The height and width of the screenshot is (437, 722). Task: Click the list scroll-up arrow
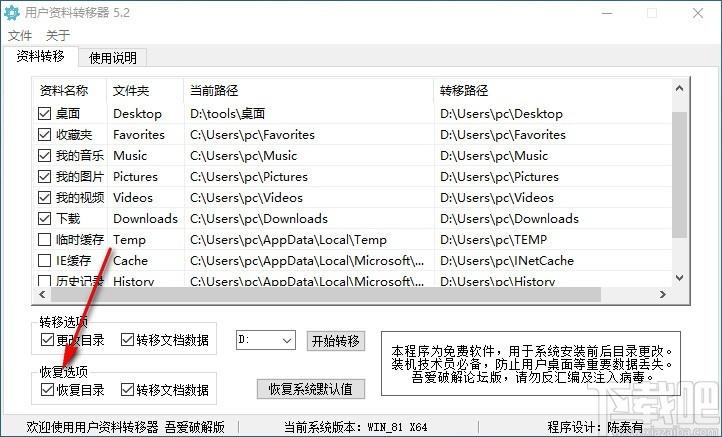click(680, 88)
